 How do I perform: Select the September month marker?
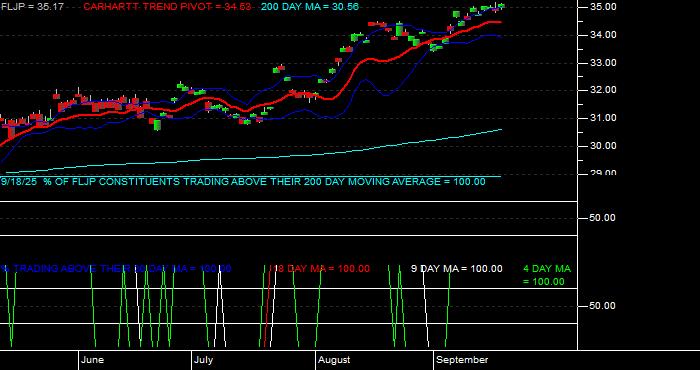(462, 360)
